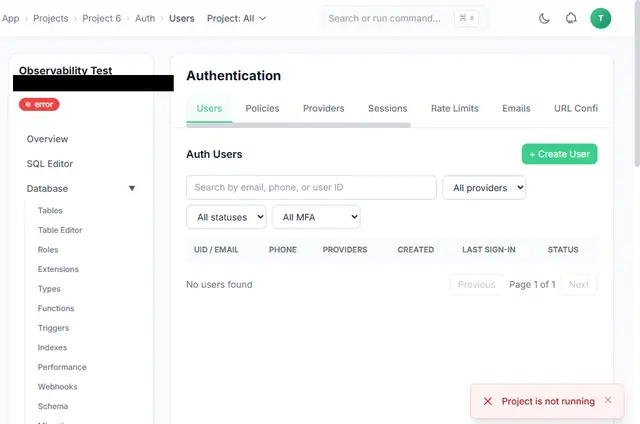Open the green T user avatar
This screenshot has width=640, height=424.
(x=600, y=18)
